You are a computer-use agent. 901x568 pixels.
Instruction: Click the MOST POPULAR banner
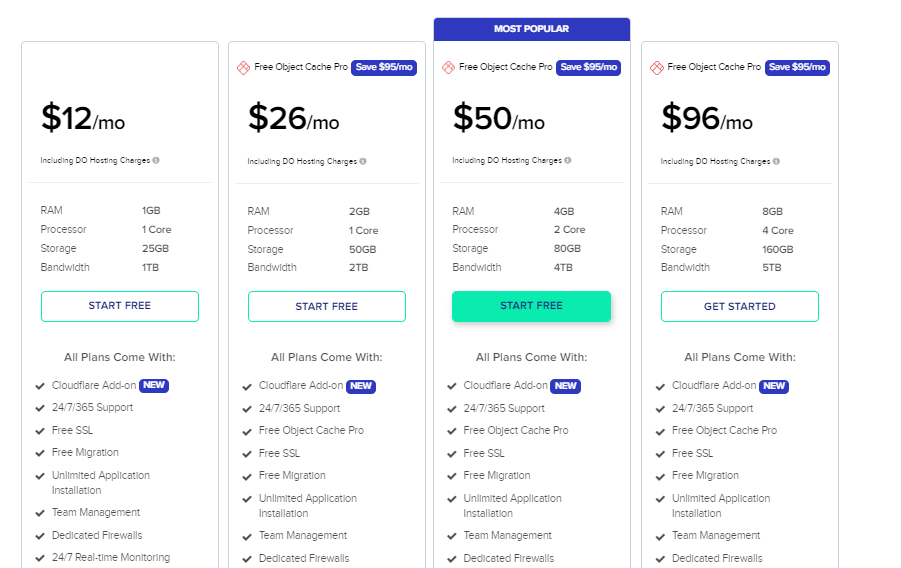pos(532,29)
